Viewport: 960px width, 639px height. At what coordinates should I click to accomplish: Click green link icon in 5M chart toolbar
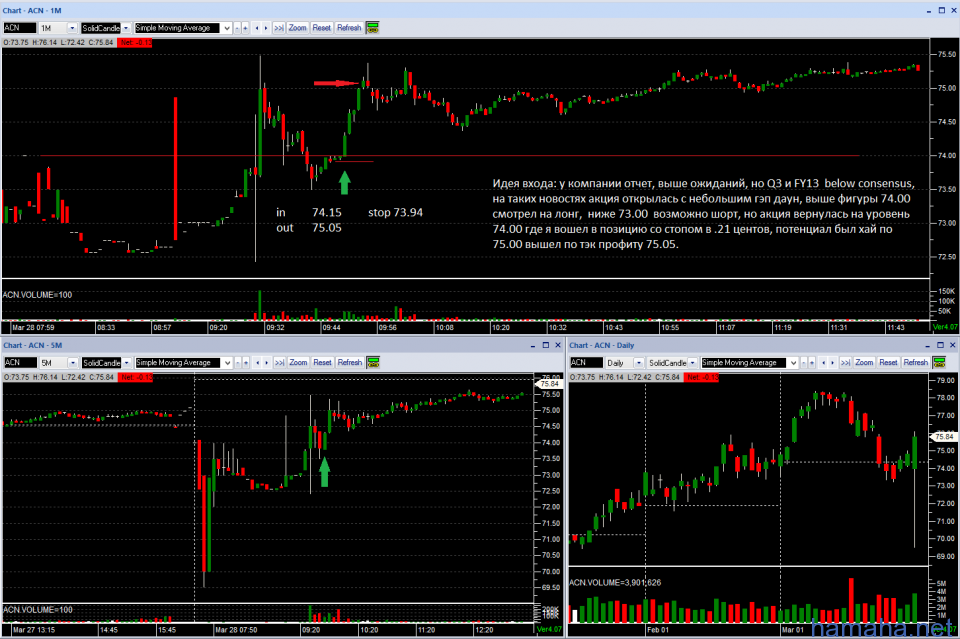[x=373, y=362]
